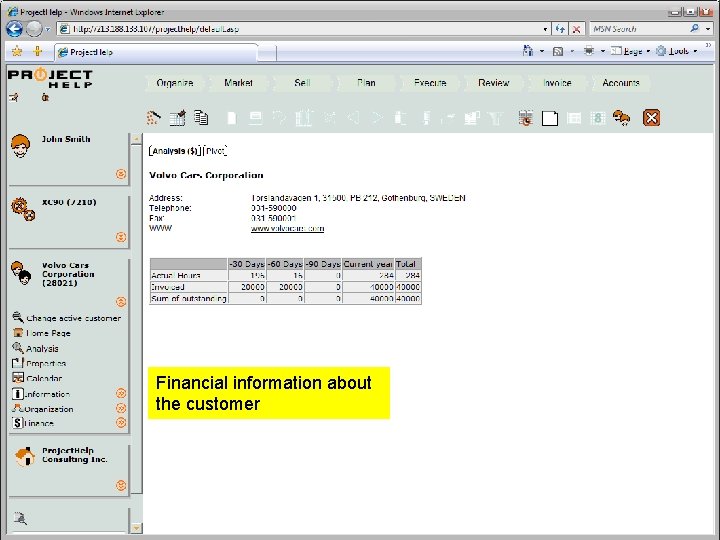Open the address bar dropdown
The height and width of the screenshot is (540, 720).
[545, 29]
